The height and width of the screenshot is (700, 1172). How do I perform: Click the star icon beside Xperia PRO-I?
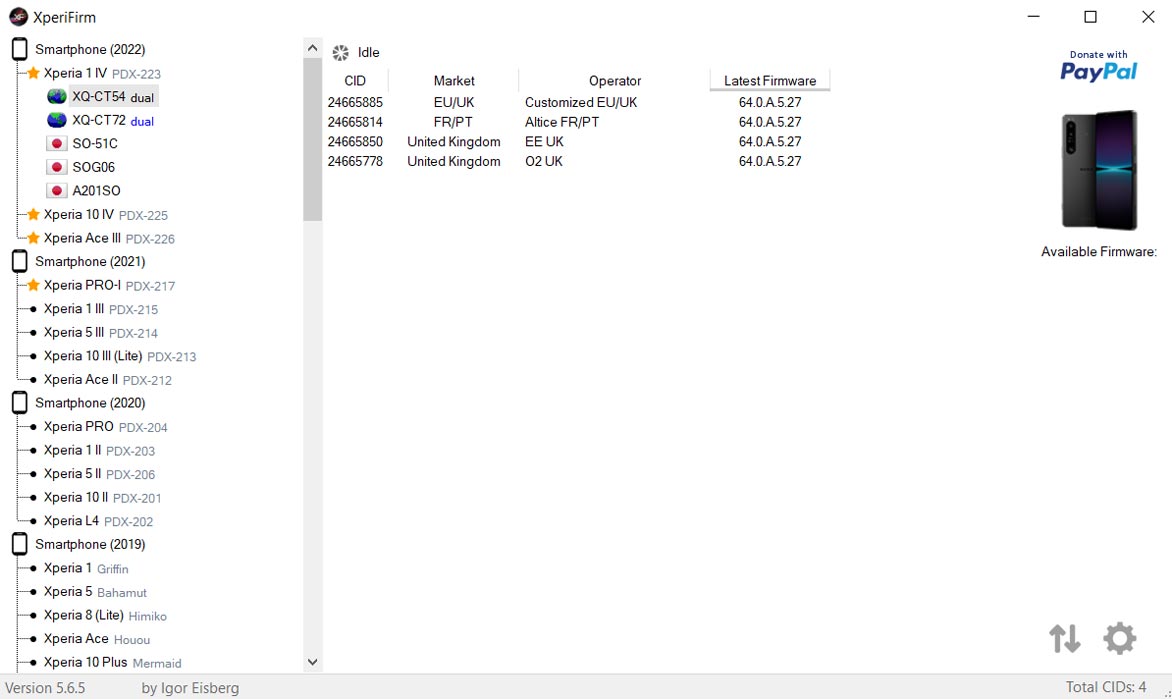click(x=34, y=285)
